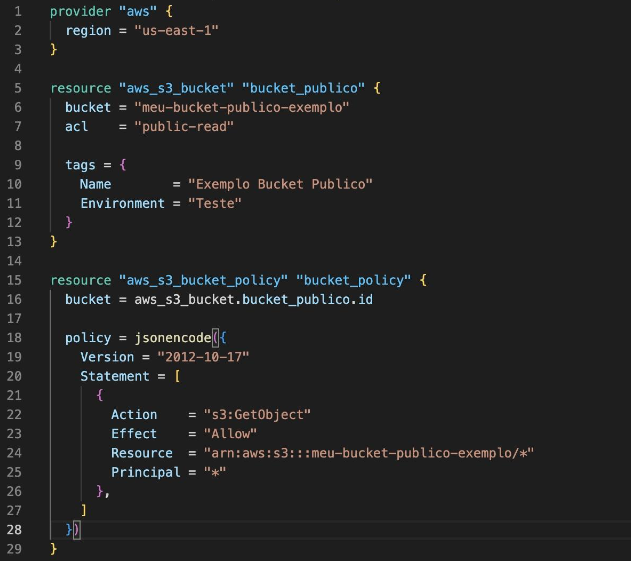
Task: Click the Resource ARN string on line 24
Action: click(x=369, y=453)
